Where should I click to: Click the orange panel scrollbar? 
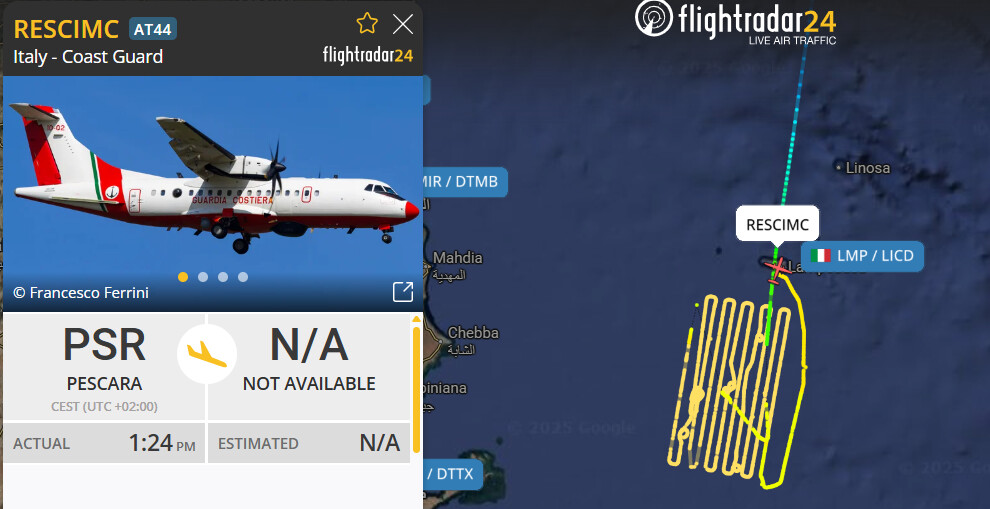[x=416, y=386]
